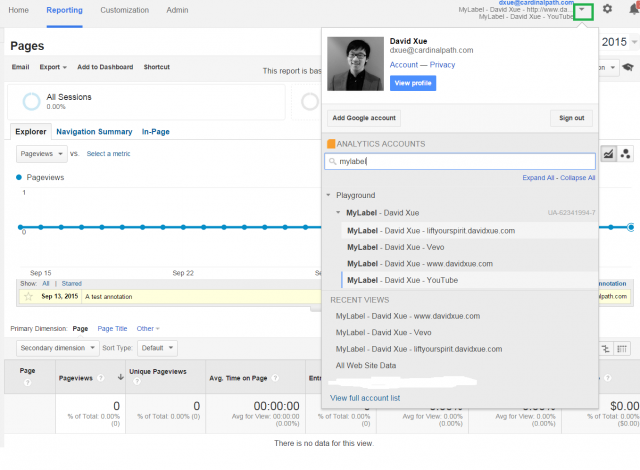Image resolution: width=640 pixels, height=470 pixels.
Task: Click Add Google account button
Action: pyautogui.click(x=364, y=118)
